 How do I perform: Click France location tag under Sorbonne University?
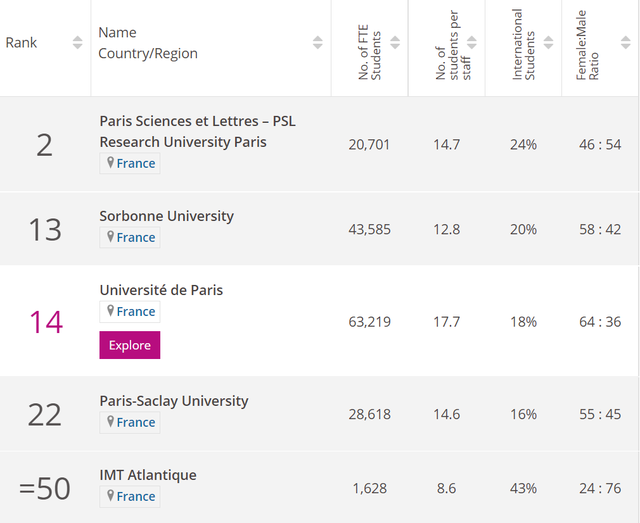[130, 238]
